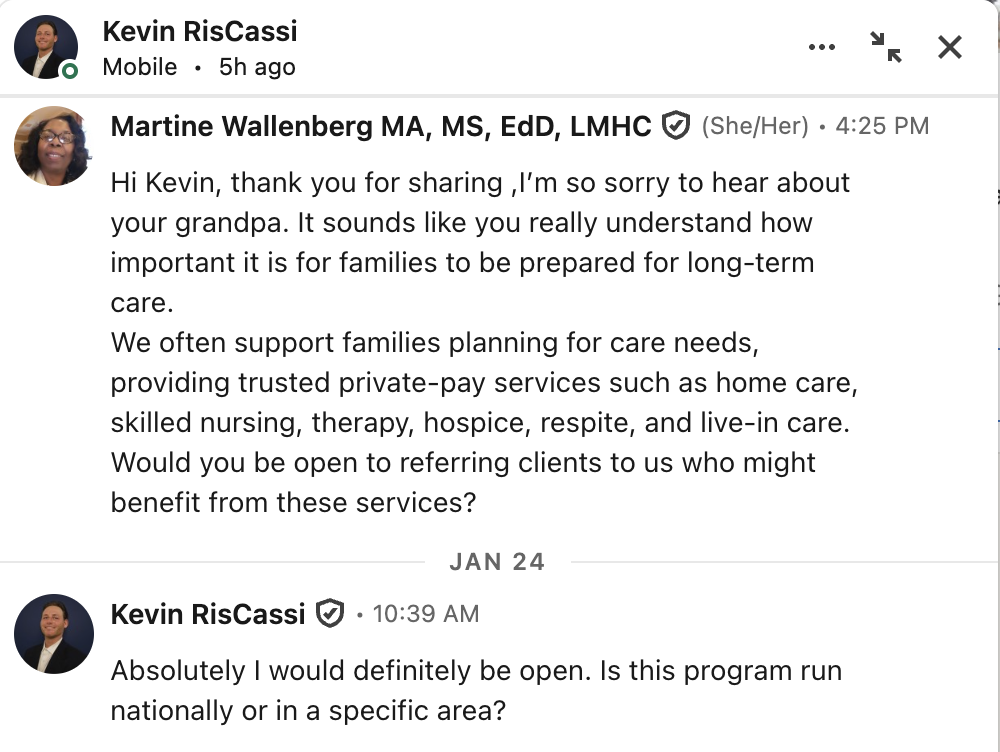
Task: Click the "Mobile • 5h ago" status text
Action: (199, 67)
